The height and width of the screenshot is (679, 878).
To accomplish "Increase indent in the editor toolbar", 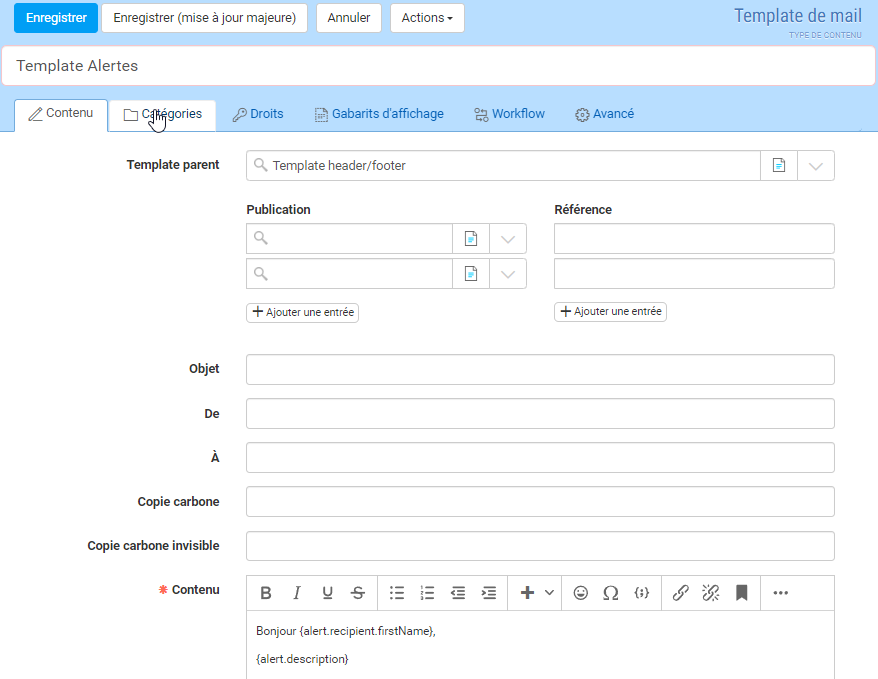I will (x=489, y=593).
